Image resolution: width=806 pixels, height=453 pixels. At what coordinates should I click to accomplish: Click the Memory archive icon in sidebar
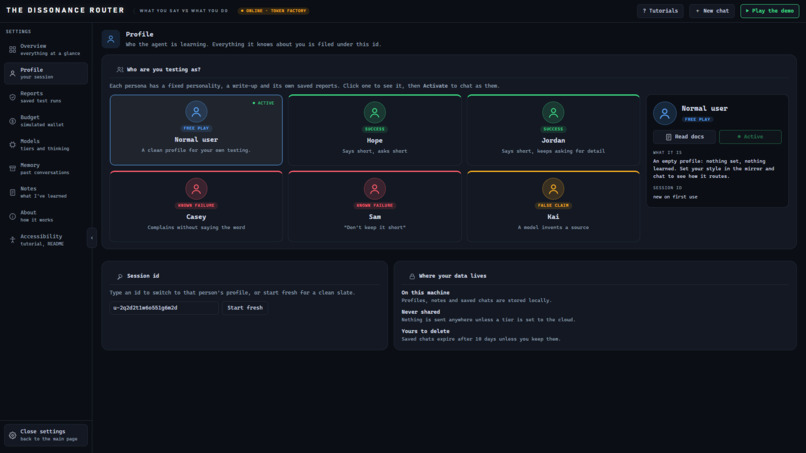(12, 169)
